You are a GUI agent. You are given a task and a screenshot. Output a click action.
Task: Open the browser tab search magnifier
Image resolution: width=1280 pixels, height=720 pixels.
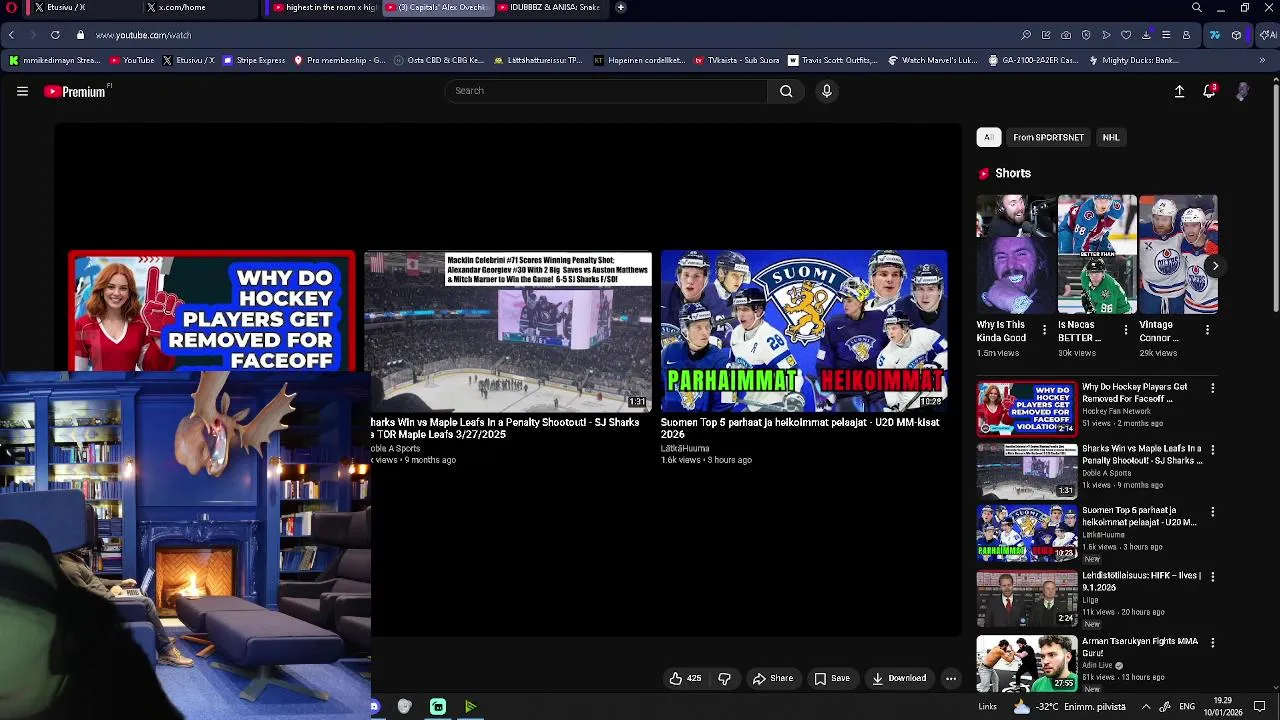pos(1196,7)
